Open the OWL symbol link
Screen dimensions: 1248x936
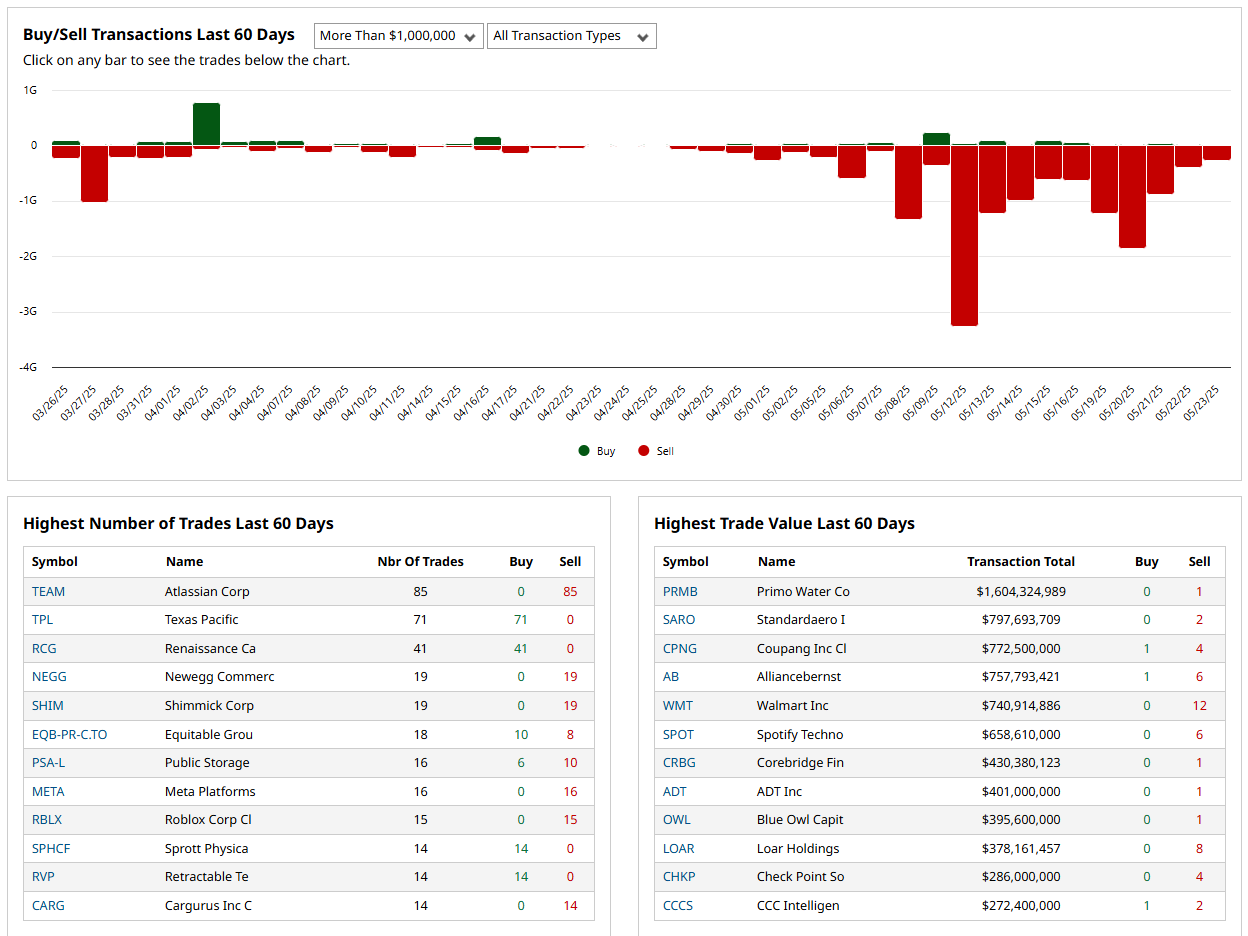677,819
